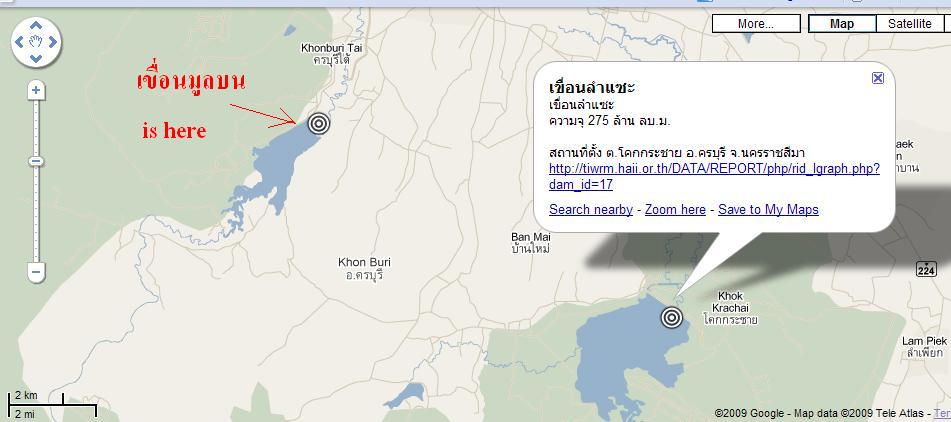Close the info balloon popup
This screenshot has width=951, height=422.
click(x=878, y=78)
